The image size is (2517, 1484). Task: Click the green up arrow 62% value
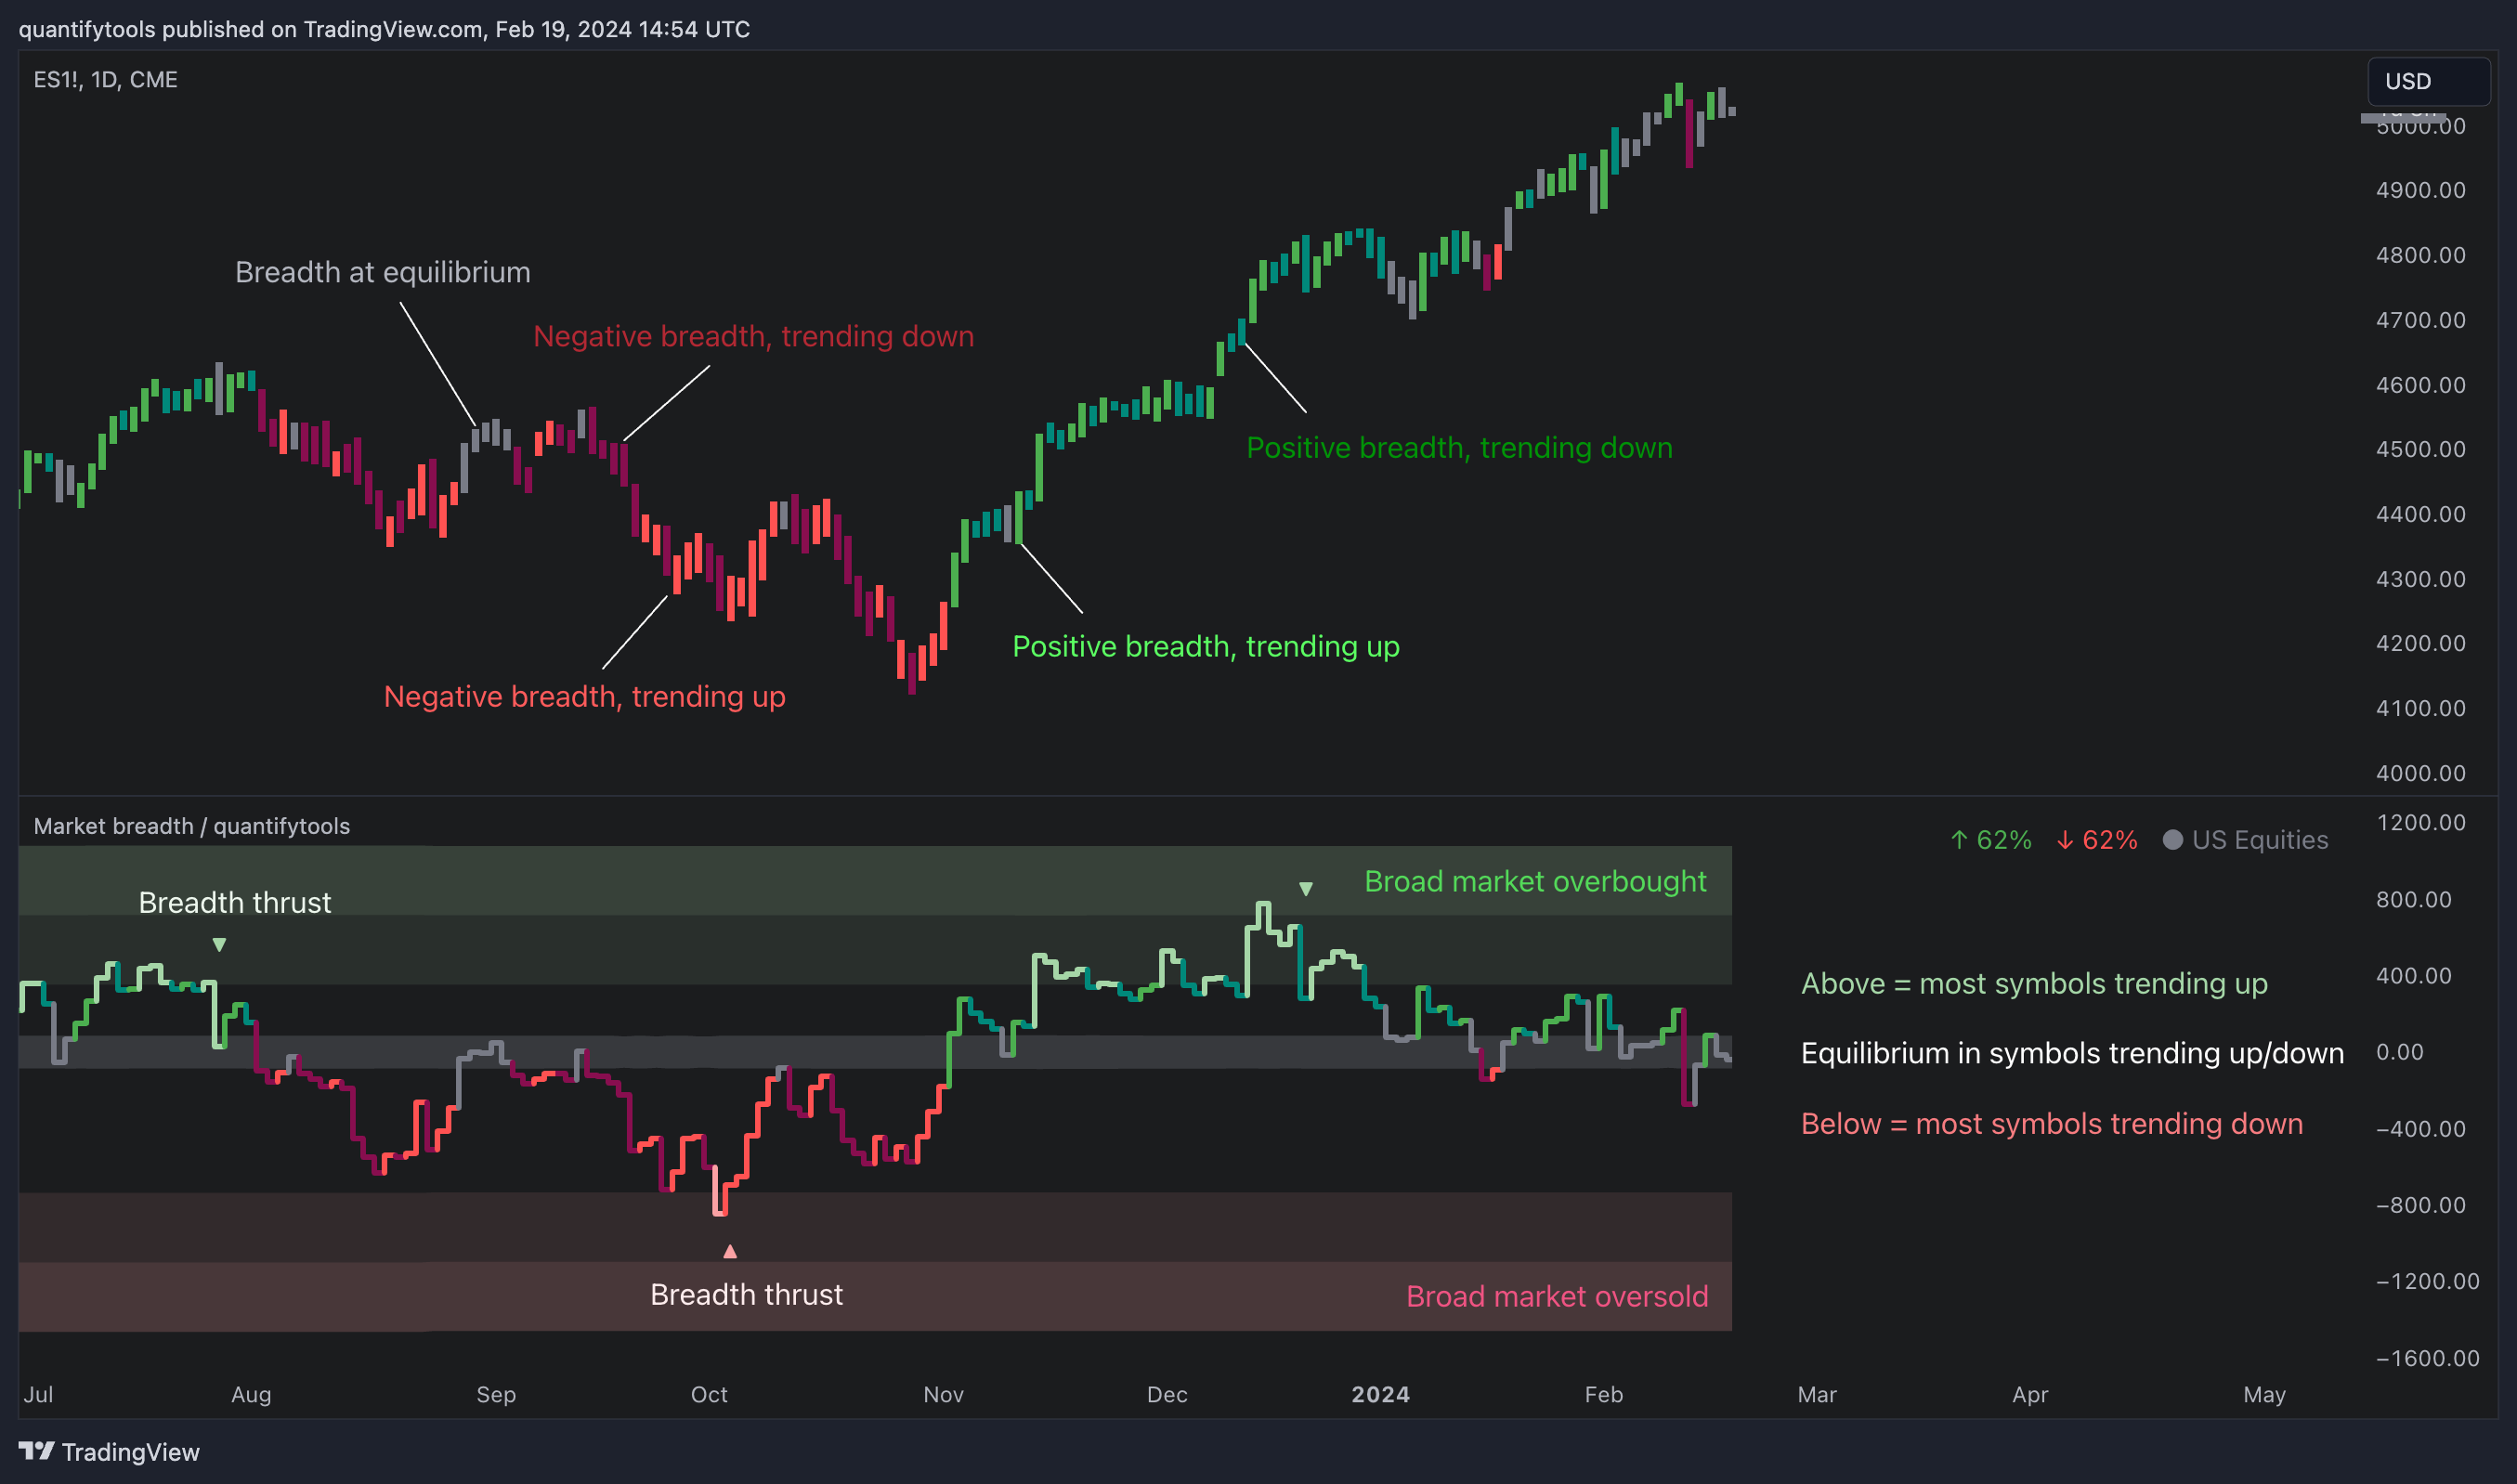[1990, 840]
